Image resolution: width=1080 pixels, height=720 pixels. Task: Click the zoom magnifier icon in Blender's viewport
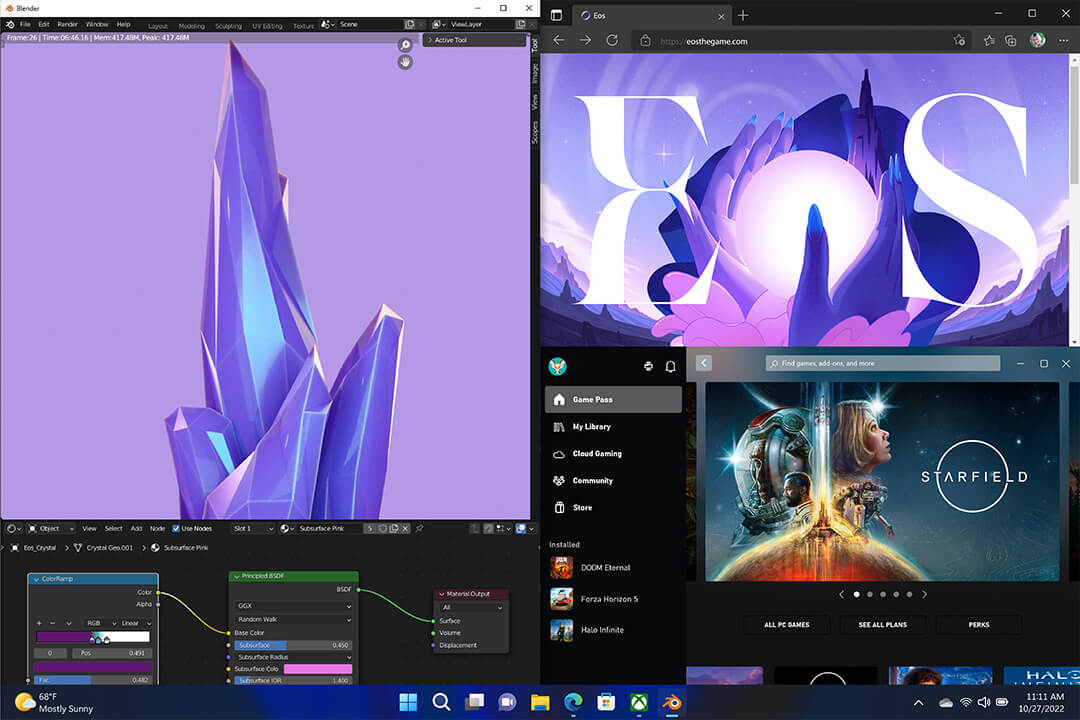[x=404, y=44]
